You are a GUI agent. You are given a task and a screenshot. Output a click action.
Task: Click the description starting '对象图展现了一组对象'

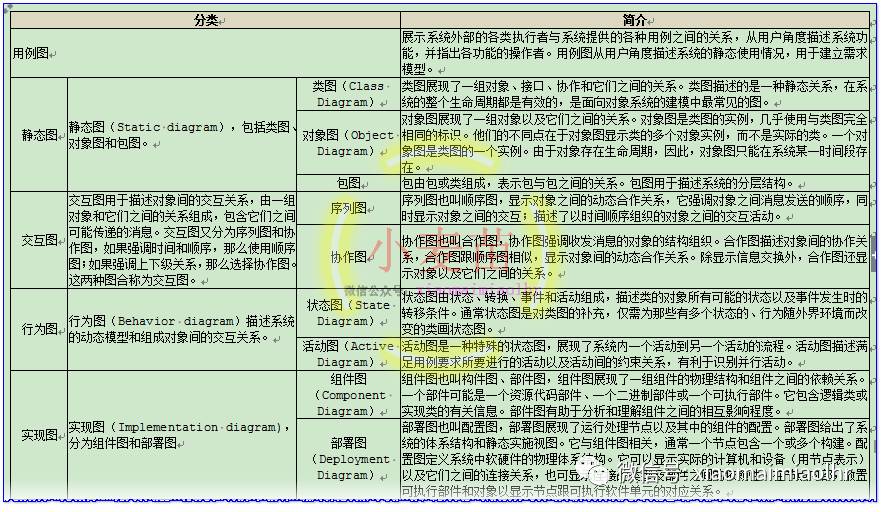[635, 143]
